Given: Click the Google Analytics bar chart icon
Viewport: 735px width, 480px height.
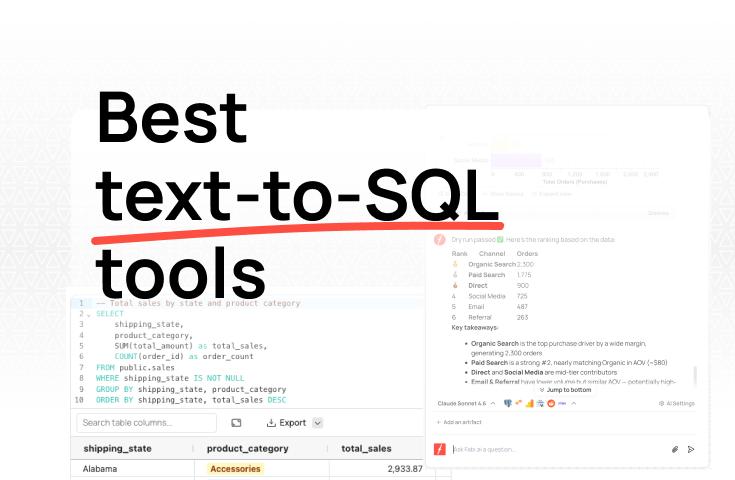Looking at the screenshot, I should tap(529, 403).
